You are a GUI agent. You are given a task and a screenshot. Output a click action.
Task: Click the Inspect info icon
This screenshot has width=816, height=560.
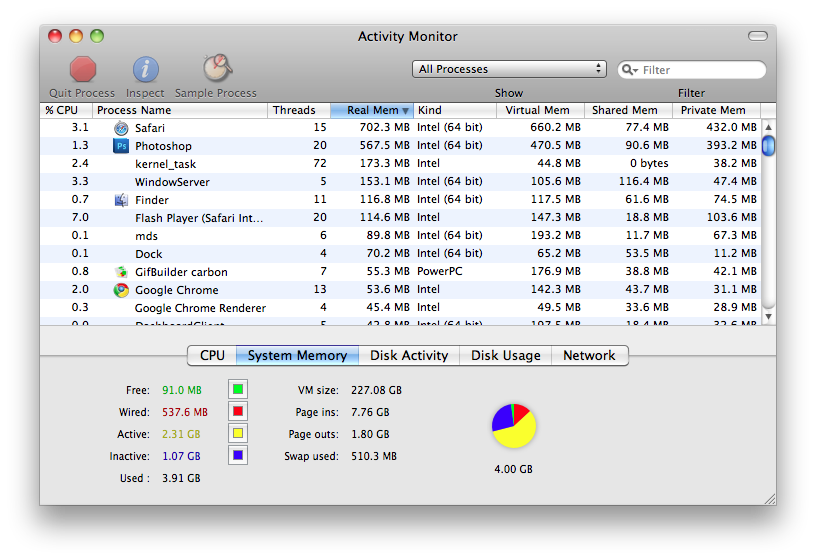(146, 69)
